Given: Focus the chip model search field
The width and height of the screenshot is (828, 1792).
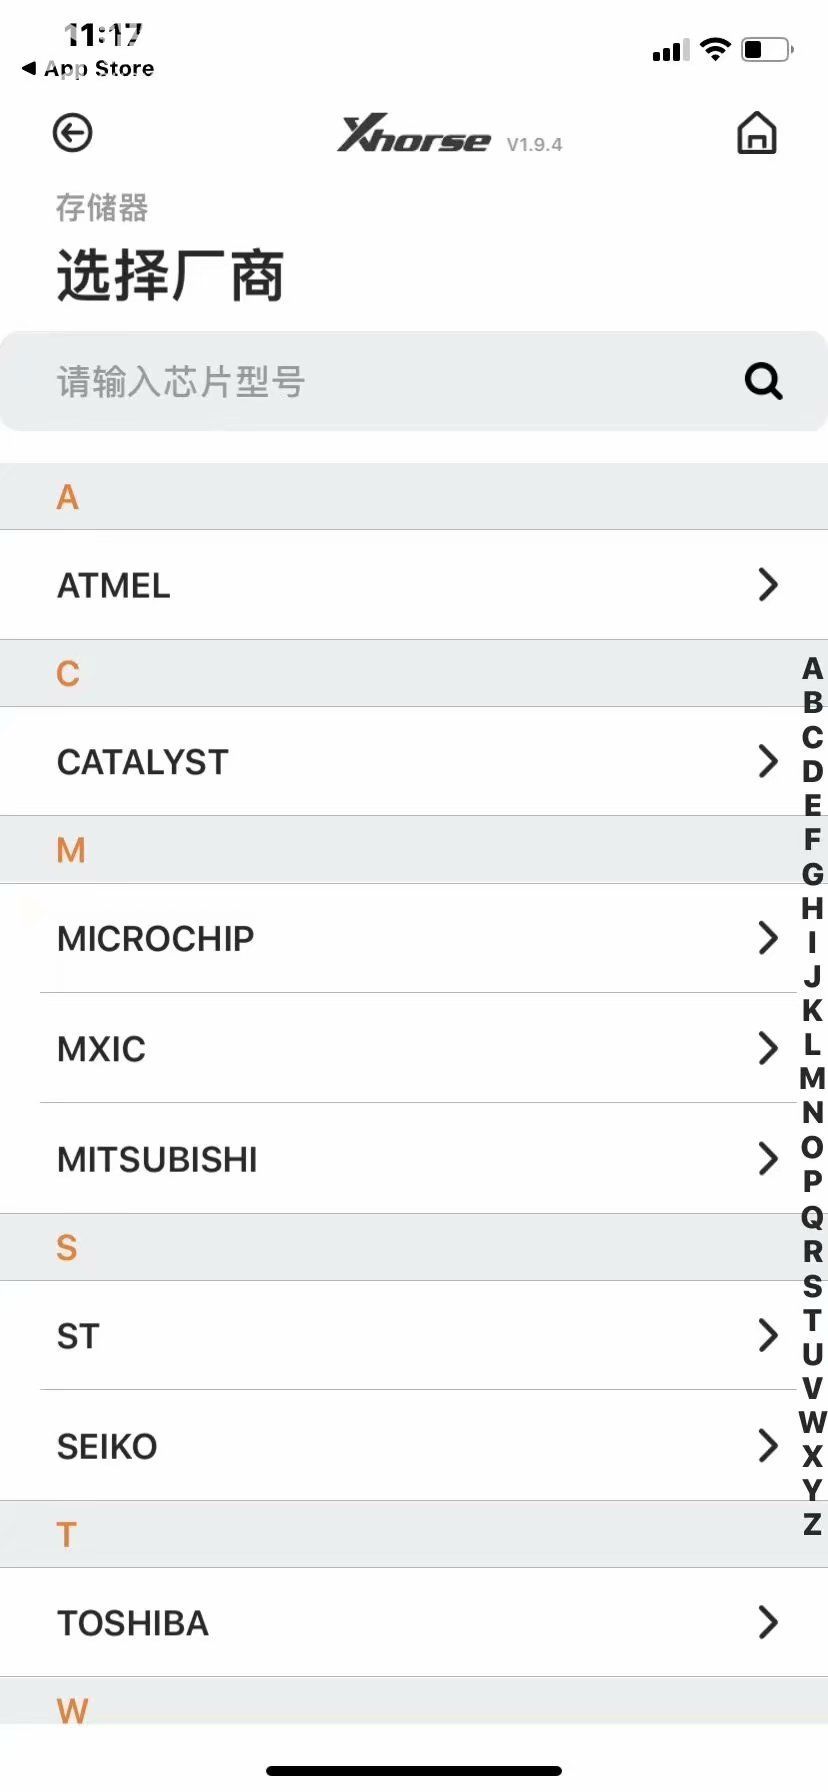Looking at the screenshot, I should pos(414,381).
